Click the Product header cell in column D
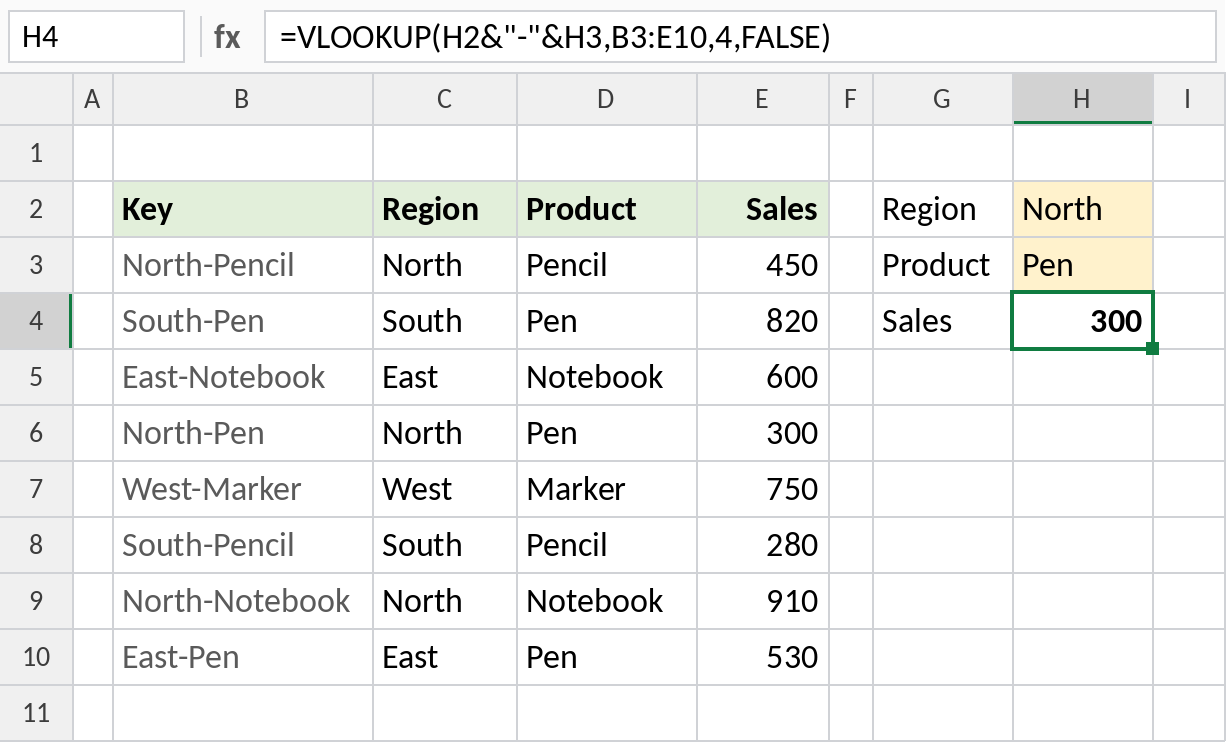The width and height of the screenshot is (1226, 742). coord(607,209)
